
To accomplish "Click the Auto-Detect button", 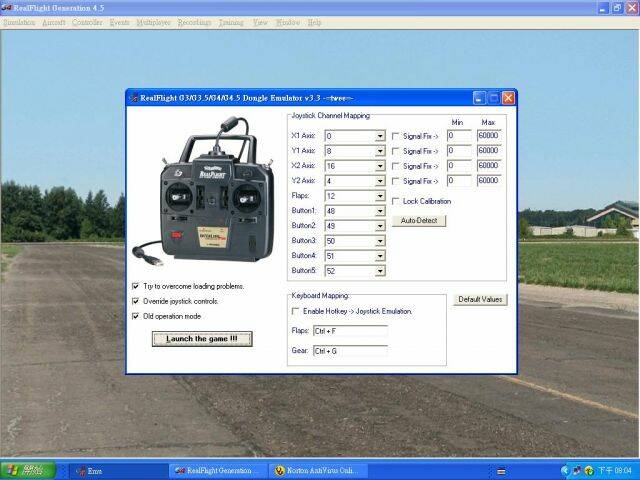I will click(419, 220).
